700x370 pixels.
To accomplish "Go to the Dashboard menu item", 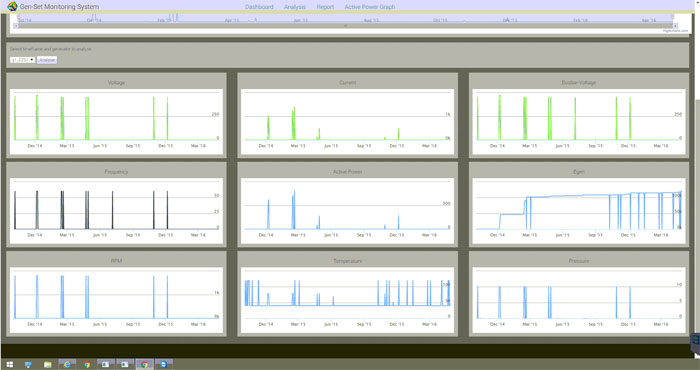I will pyautogui.click(x=259, y=7).
